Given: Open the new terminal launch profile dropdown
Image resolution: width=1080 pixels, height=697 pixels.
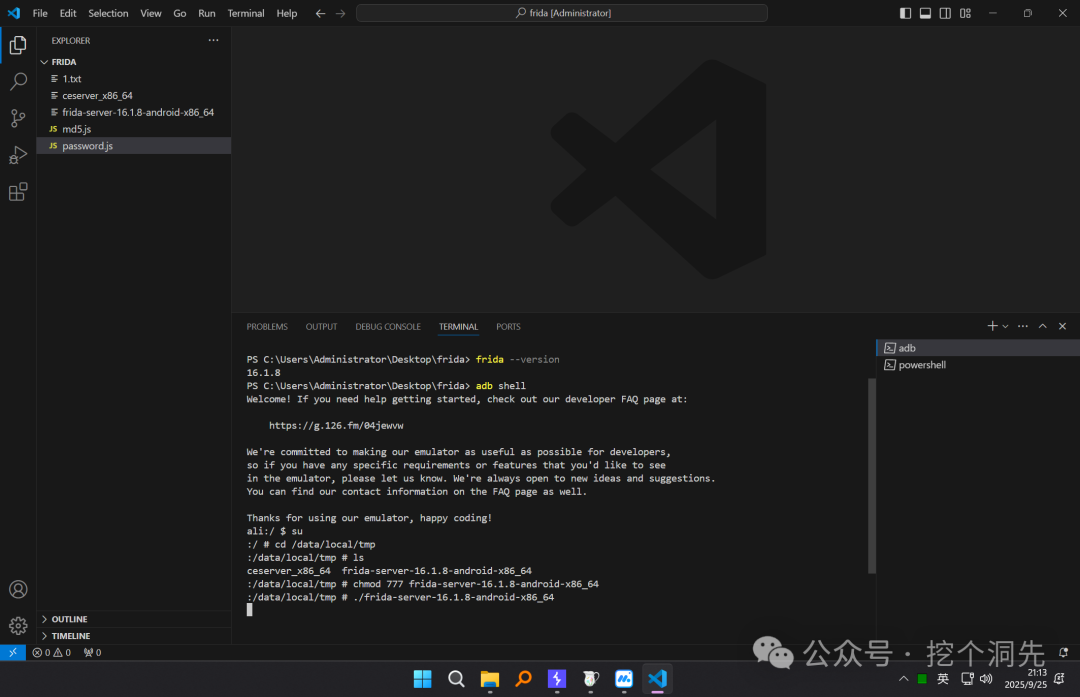Looking at the screenshot, I should tap(1006, 326).
